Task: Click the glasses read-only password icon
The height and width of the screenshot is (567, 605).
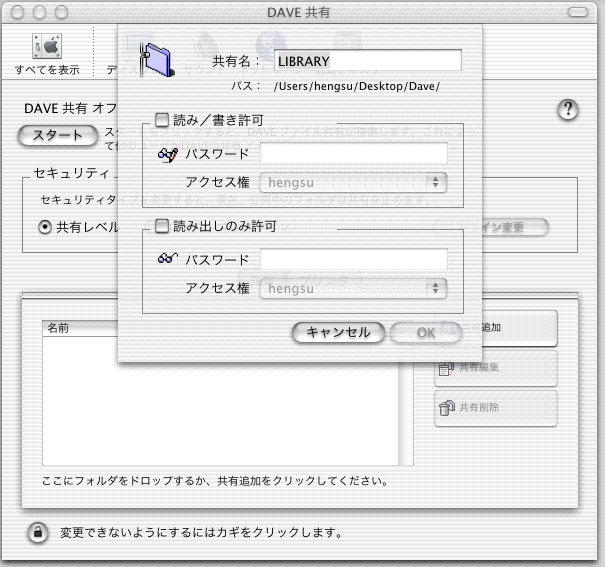Action: [168, 258]
